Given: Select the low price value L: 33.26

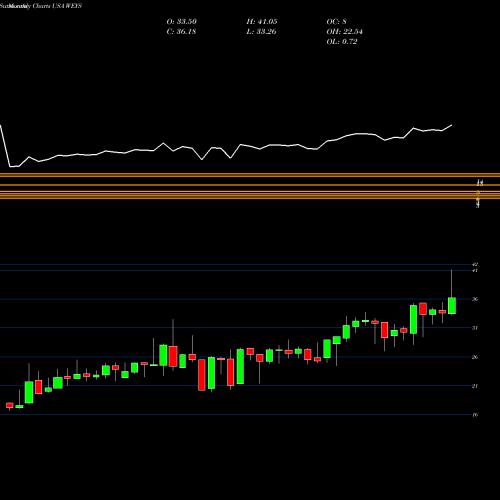Looking at the screenshot, I should tap(261, 32).
